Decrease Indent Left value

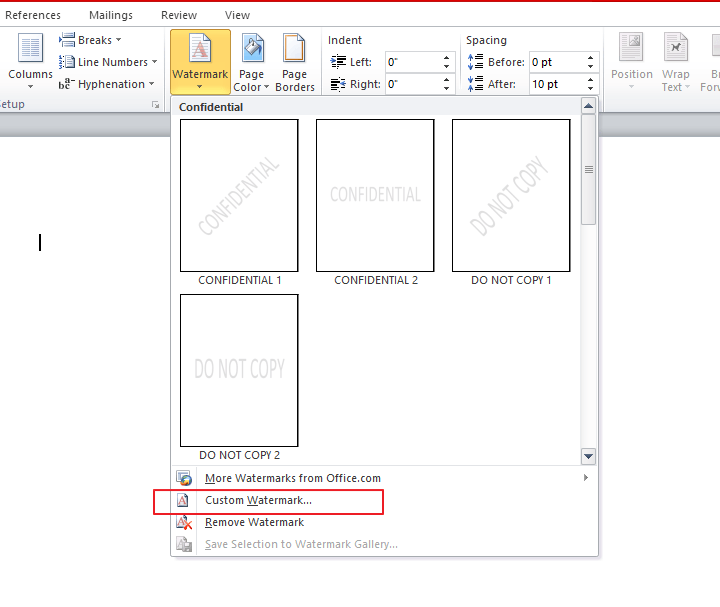click(x=446, y=67)
